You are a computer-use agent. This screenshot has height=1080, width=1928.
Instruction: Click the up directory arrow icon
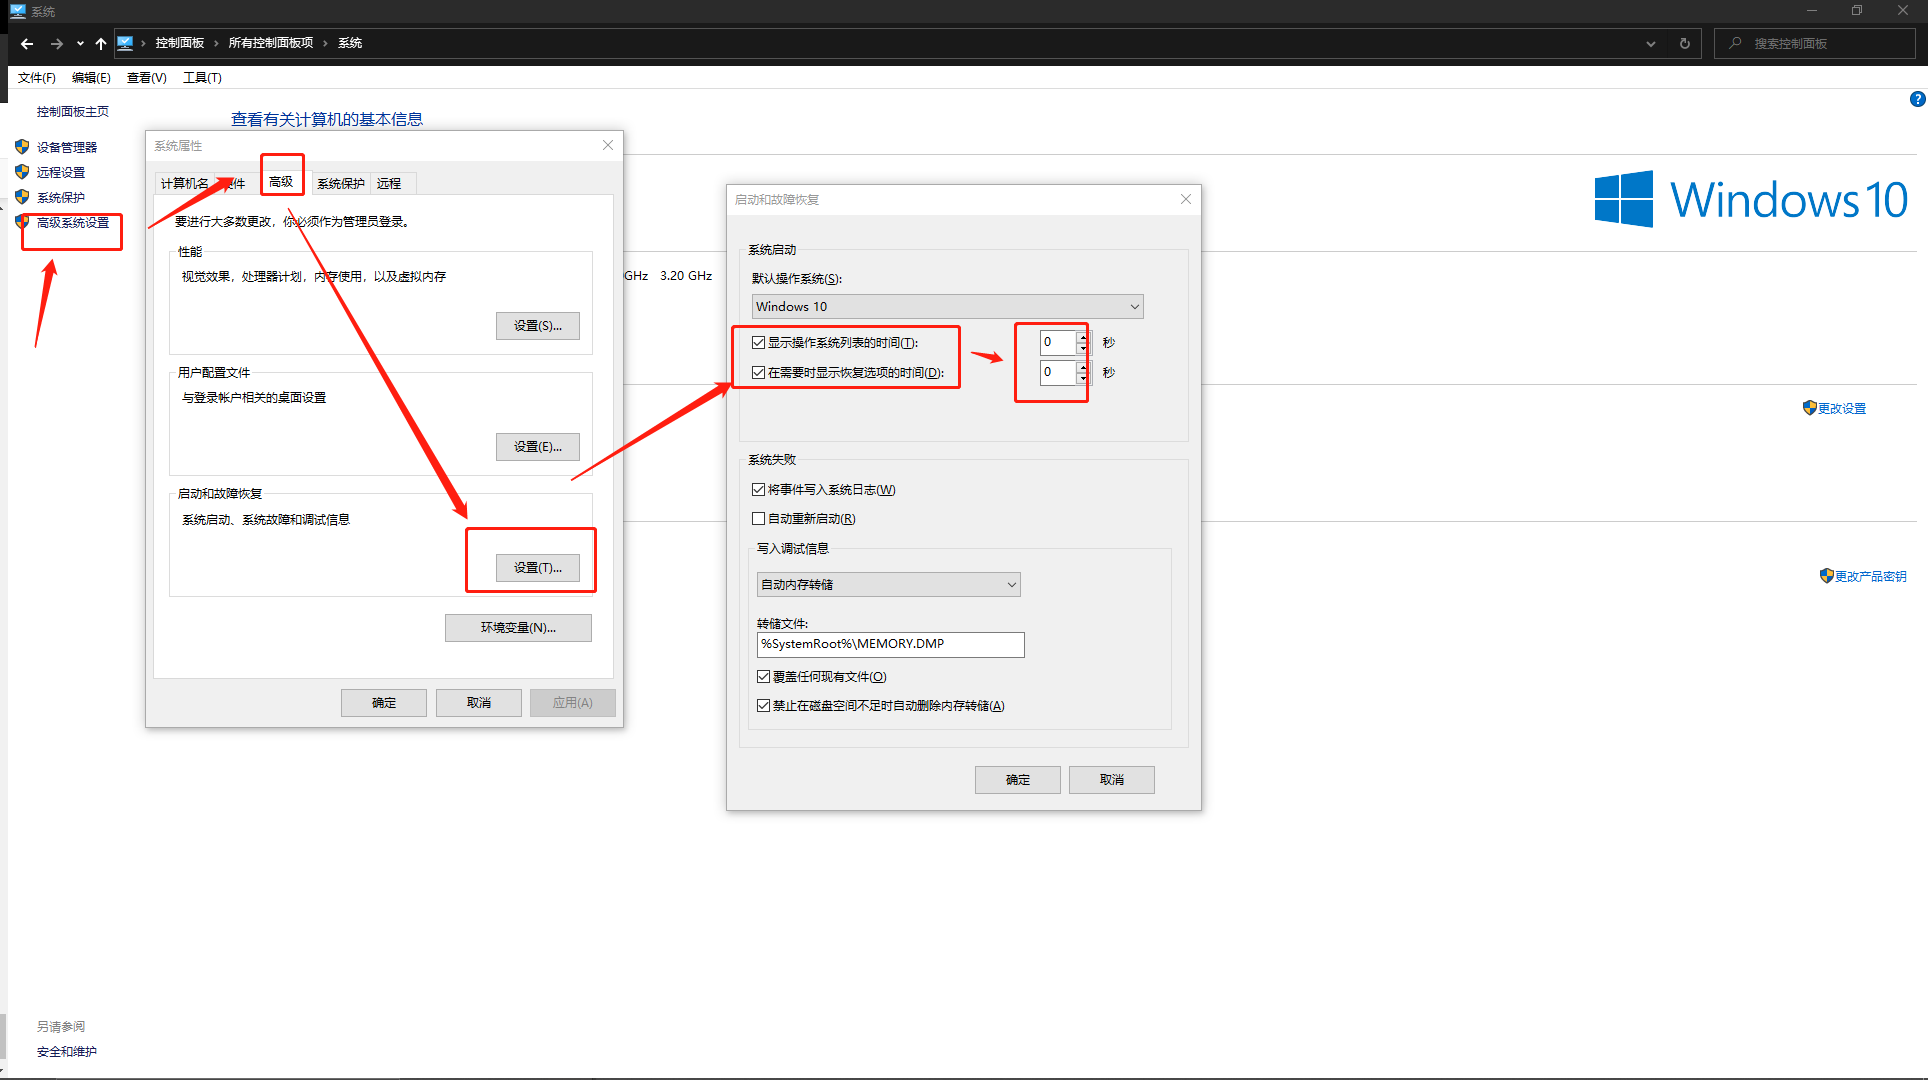coord(100,43)
